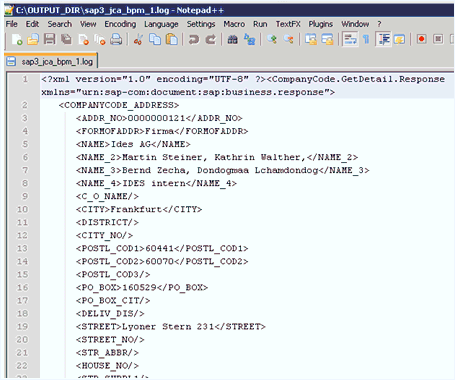Click the NAME_3 Bernd Zecha line
The width and height of the screenshot is (455, 380).
[x=223, y=170]
